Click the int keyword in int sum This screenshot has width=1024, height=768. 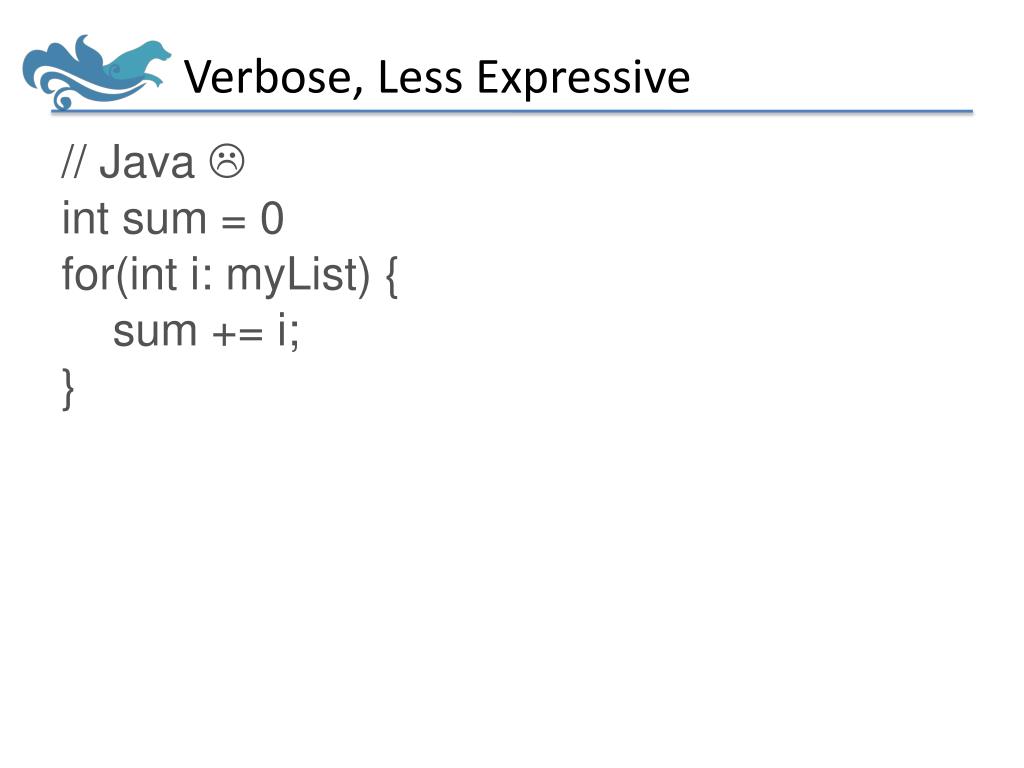(x=85, y=218)
